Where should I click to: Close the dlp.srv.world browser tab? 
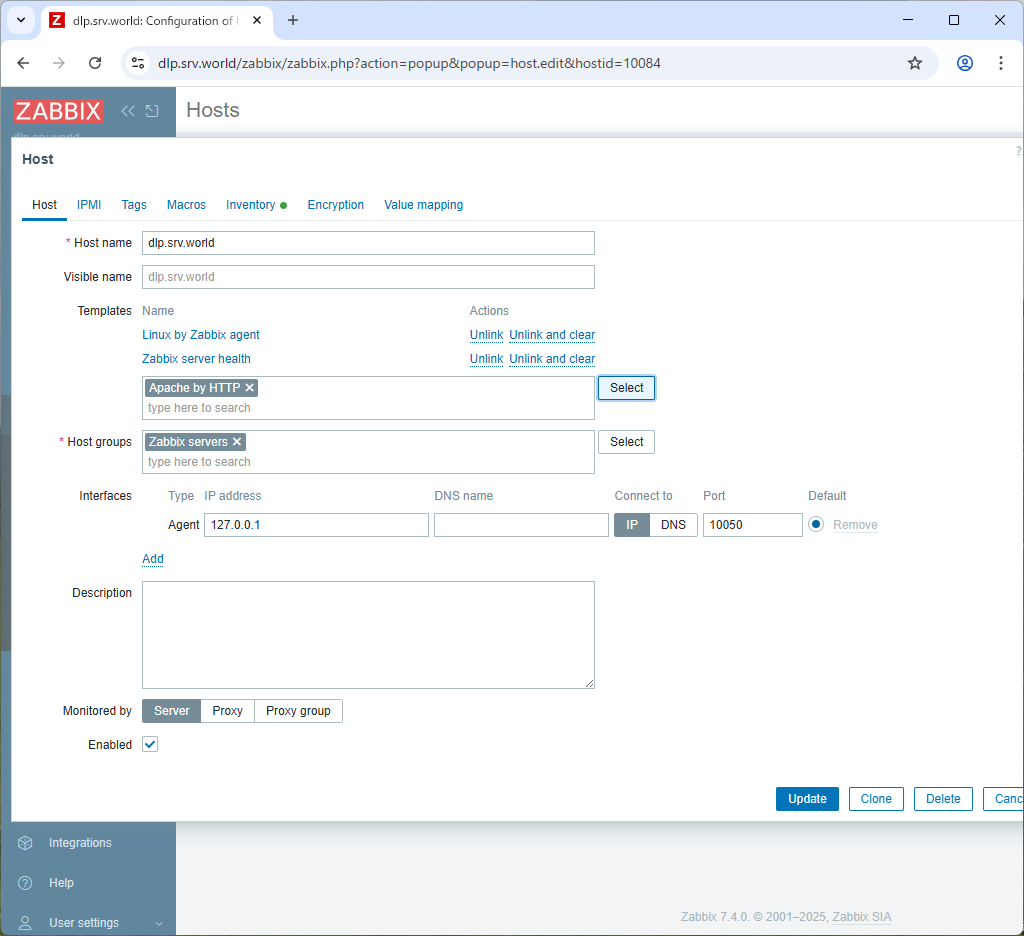pos(257,20)
